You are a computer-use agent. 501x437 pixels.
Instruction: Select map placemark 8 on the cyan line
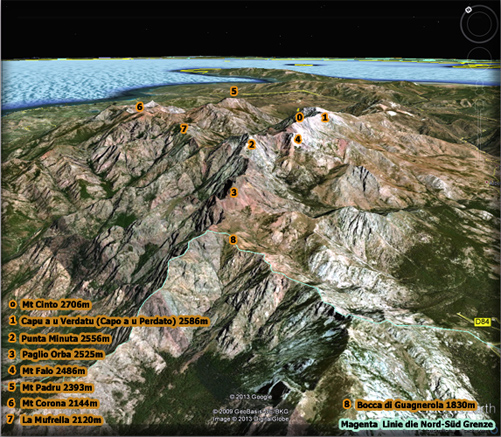pyautogui.click(x=233, y=239)
